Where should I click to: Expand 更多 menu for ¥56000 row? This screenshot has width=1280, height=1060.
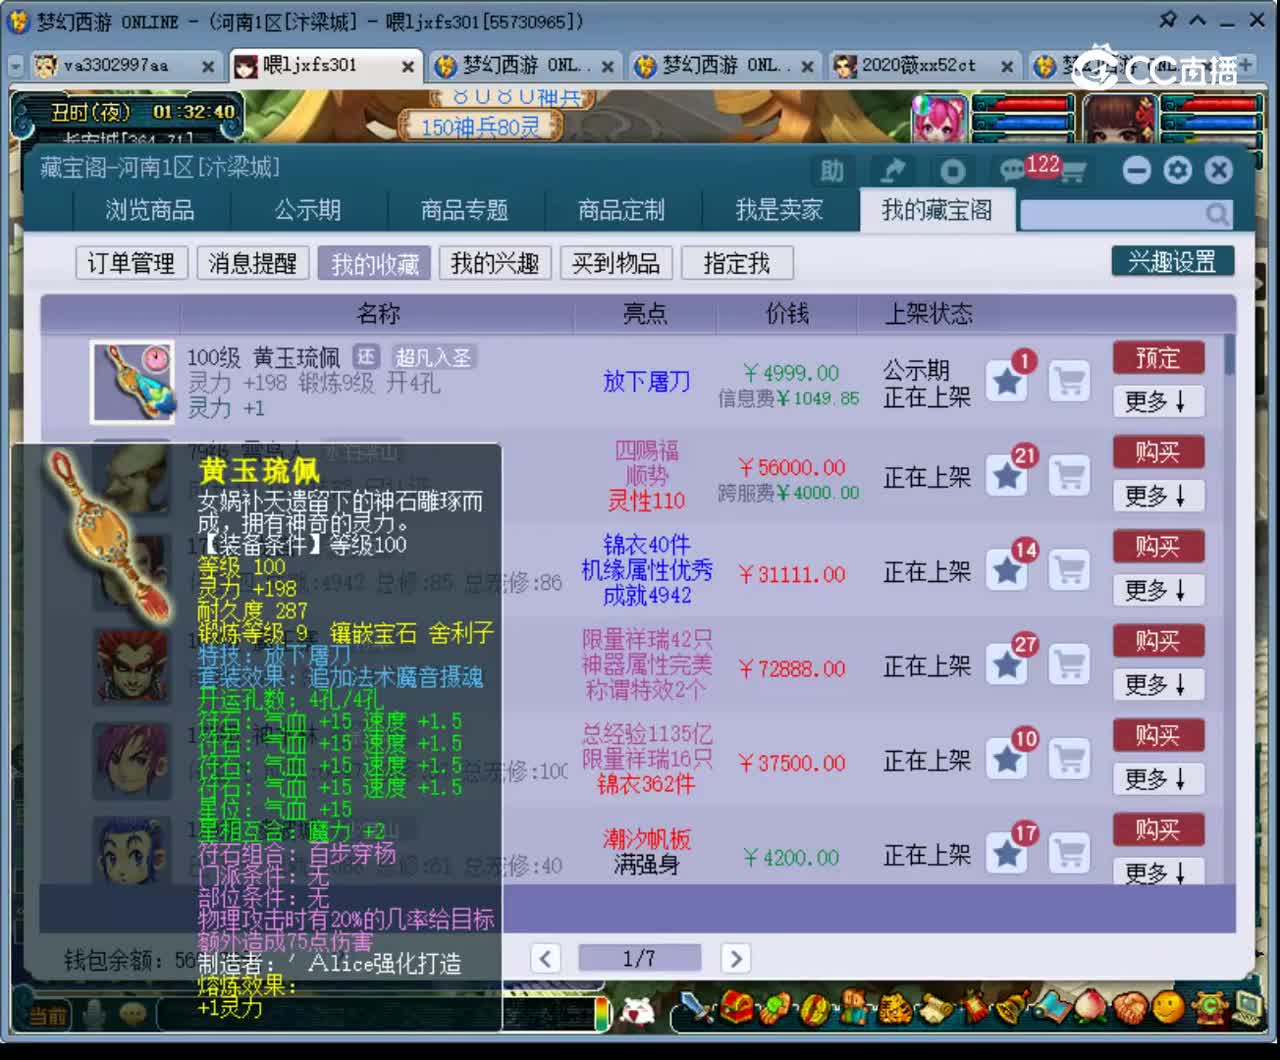(1158, 496)
